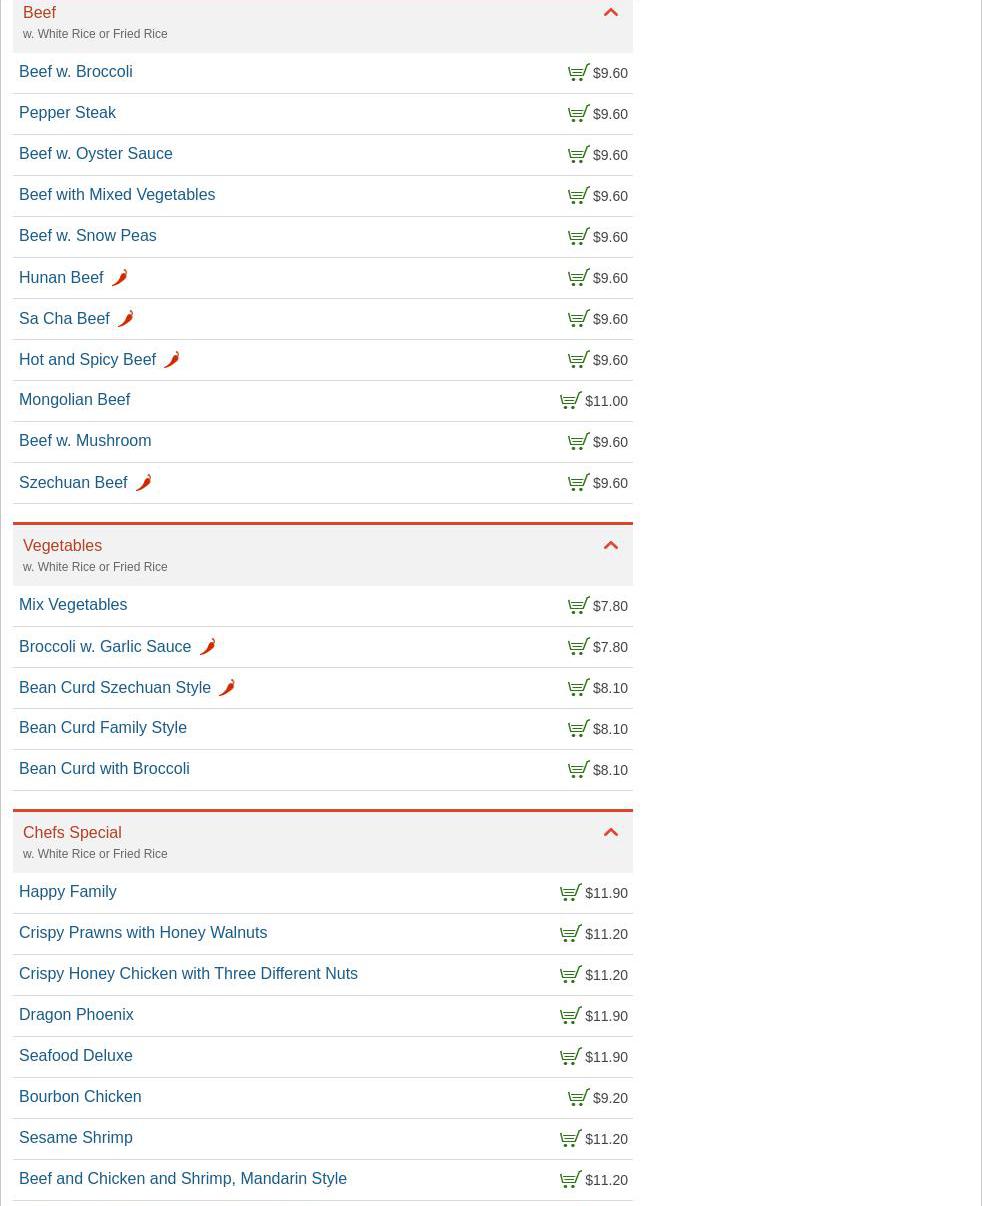Collapse the Vegetables section with its chevron
This screenshot has height=1206, width=982.
click(611, 546)
